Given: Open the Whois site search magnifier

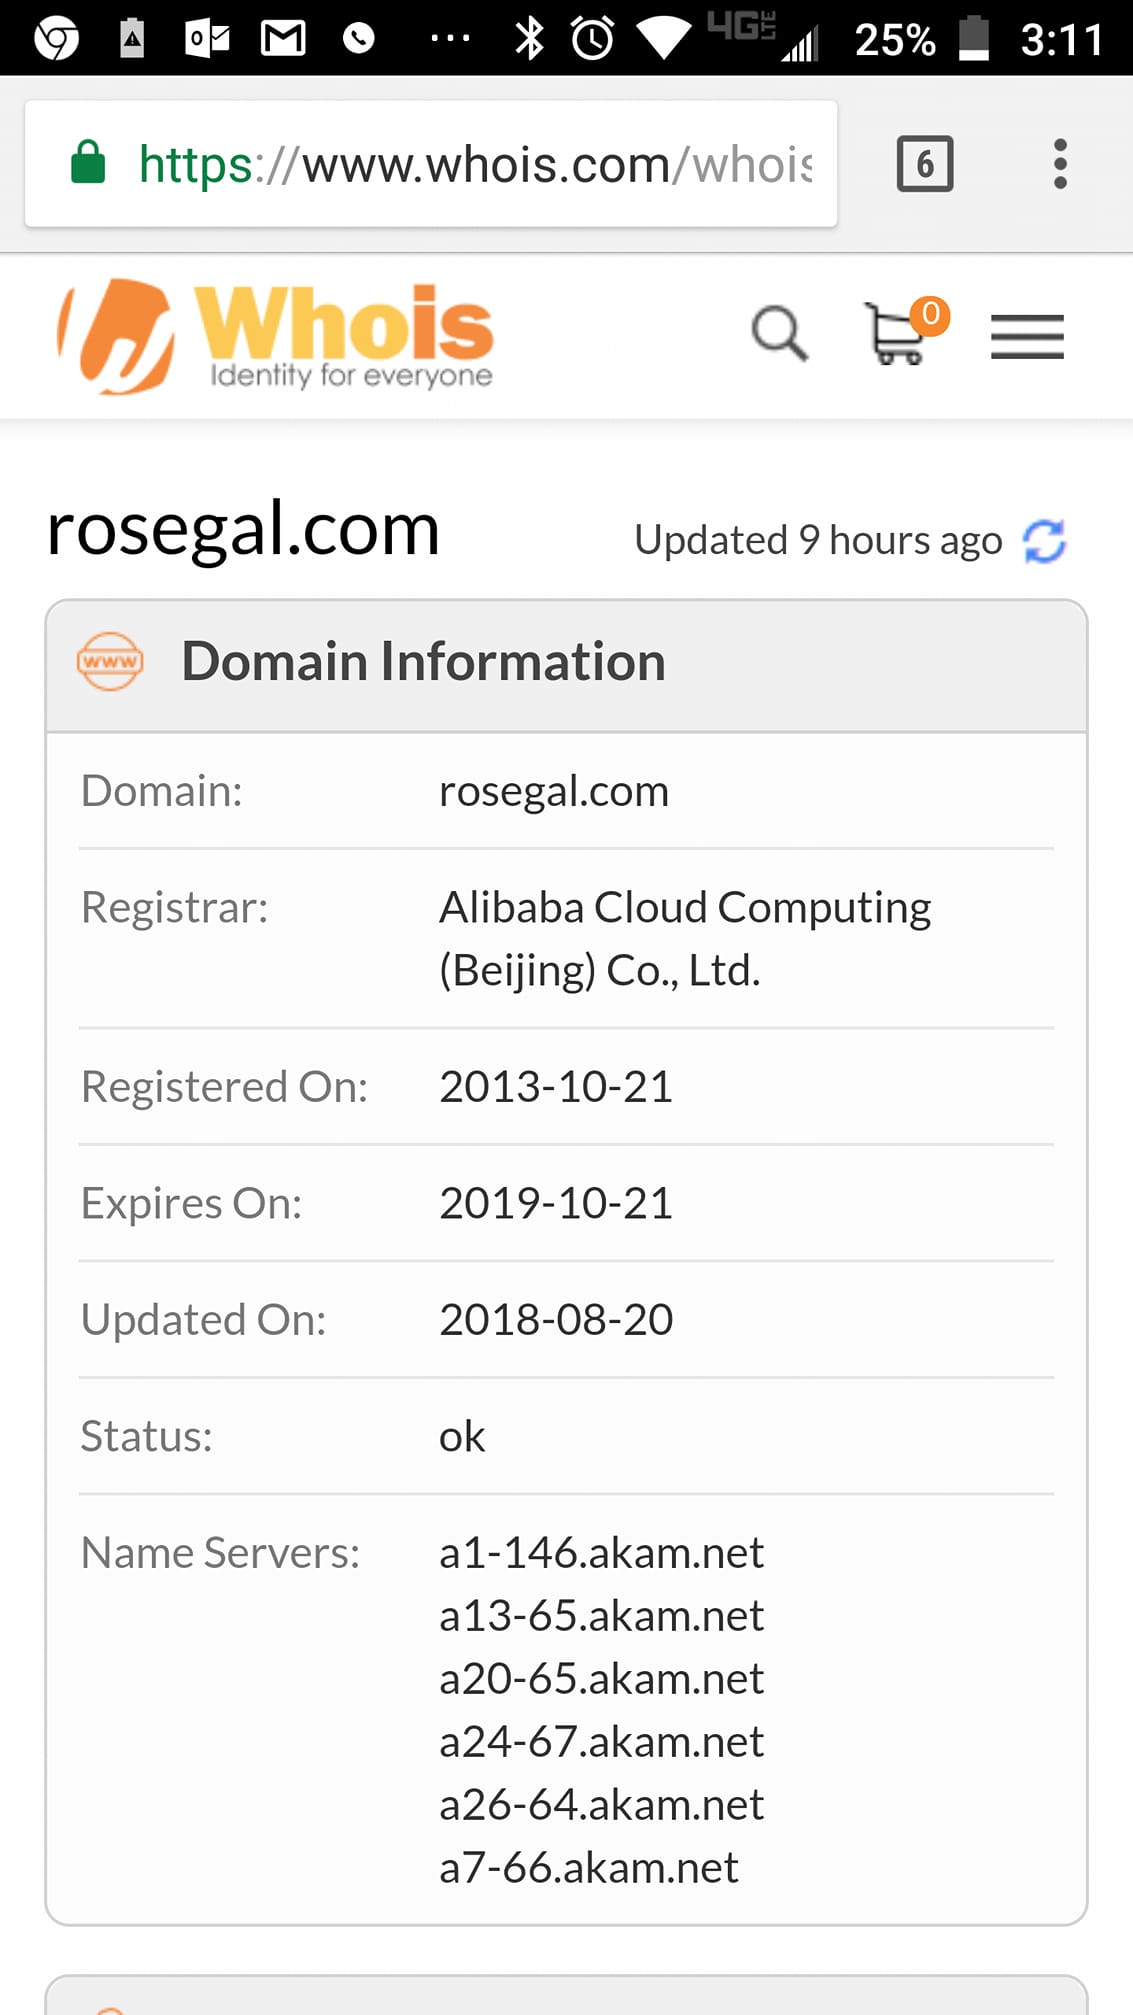Looking at the screenshot, I should (x=779, y=334).
